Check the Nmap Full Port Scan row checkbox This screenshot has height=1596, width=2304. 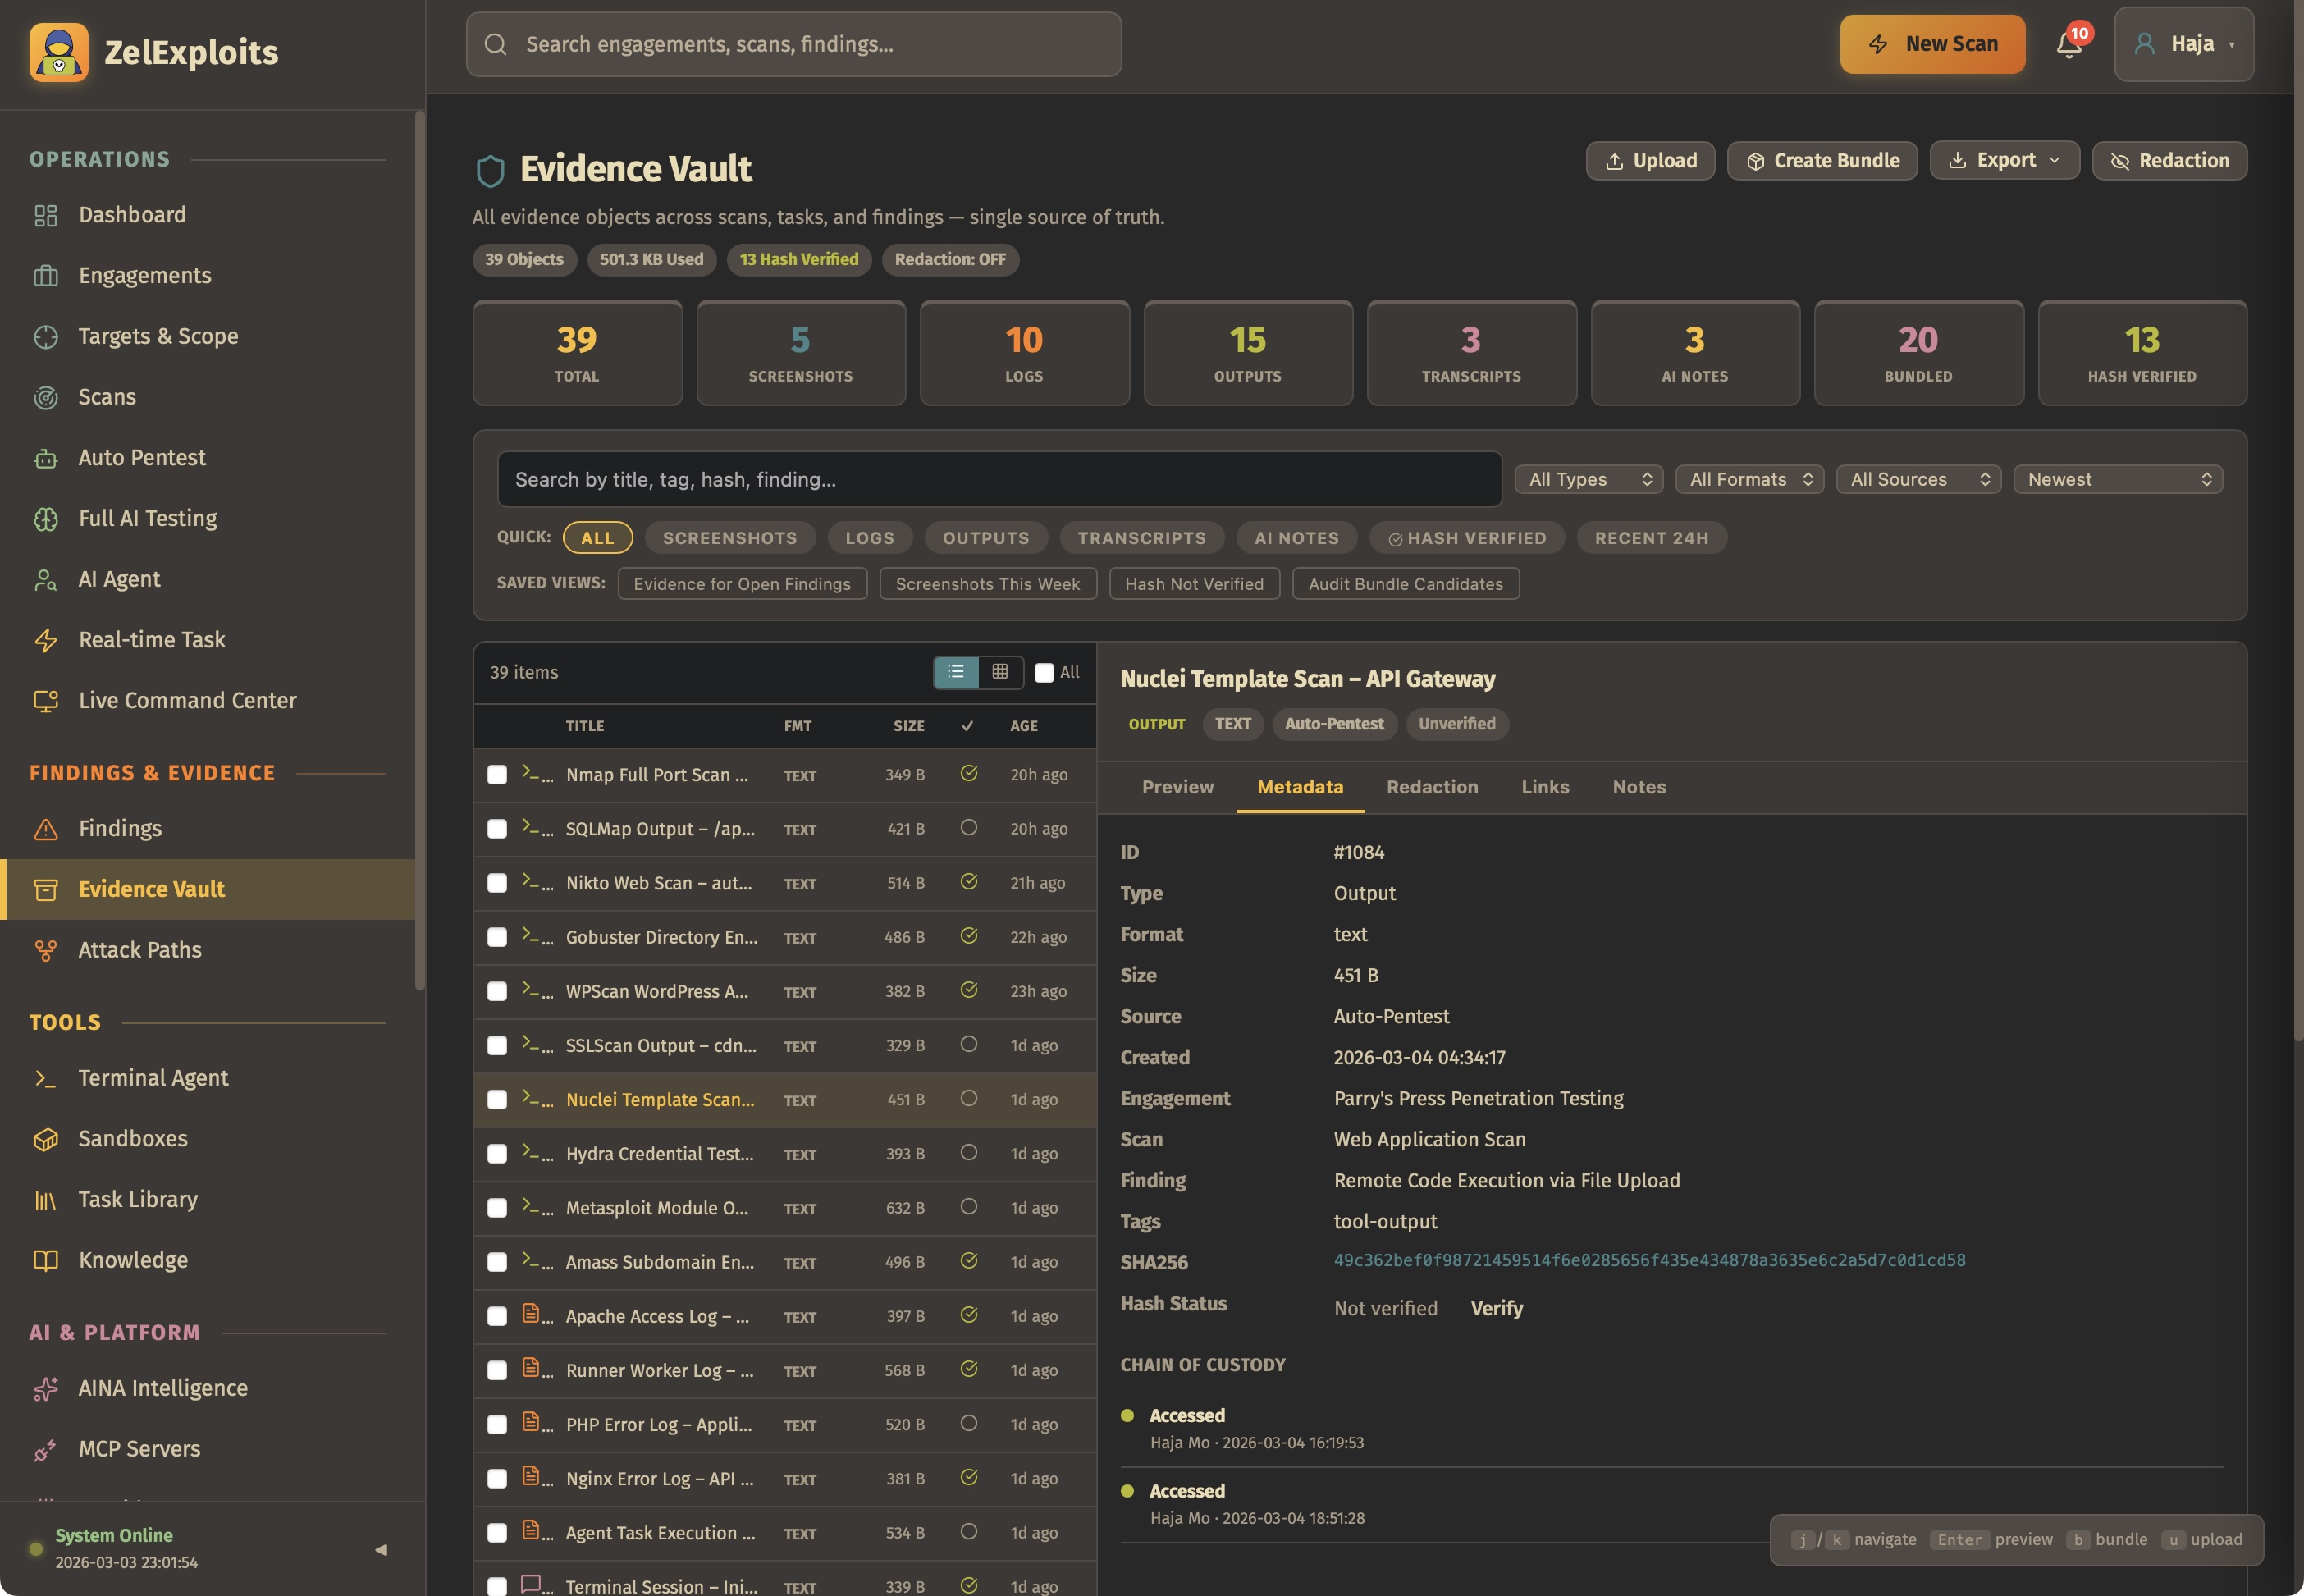(x=497, y=774)
